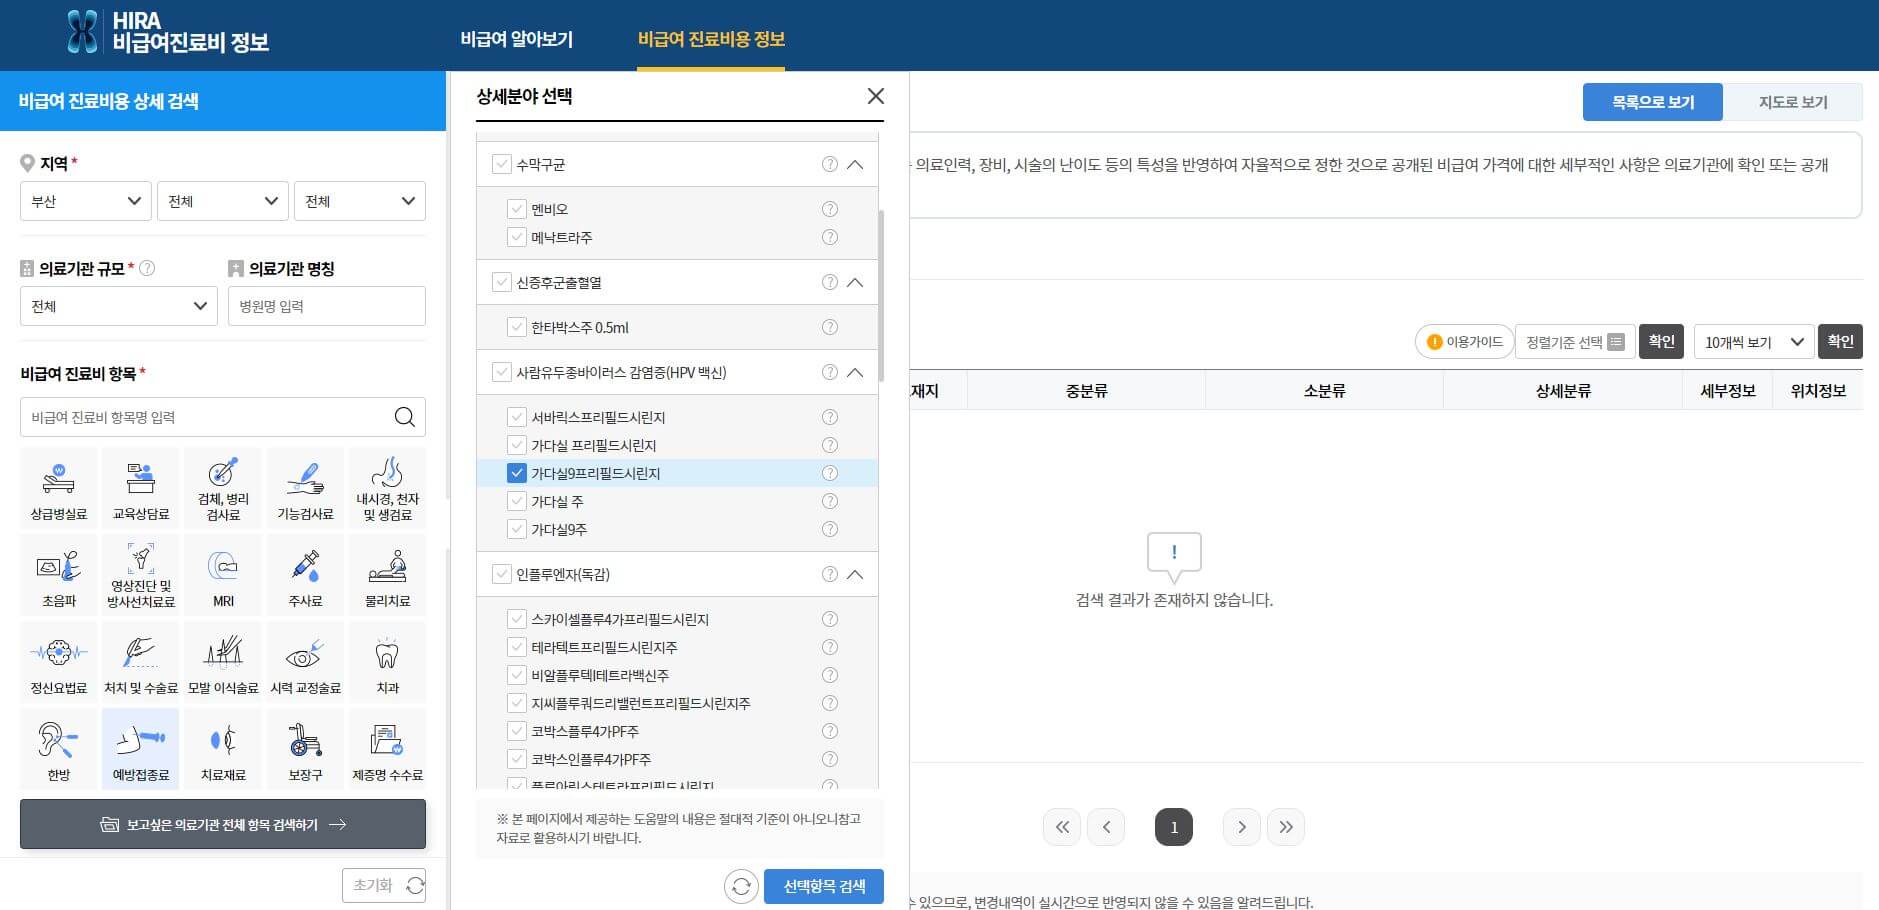Select the 물리치료 (physical therapy) category icon

point(387,574)
